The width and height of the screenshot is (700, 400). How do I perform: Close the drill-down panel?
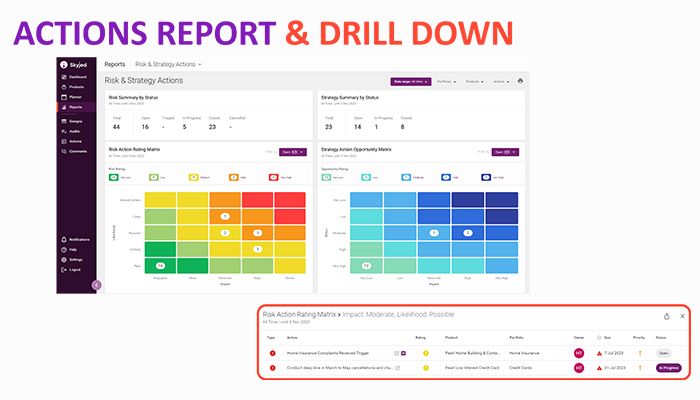point(682,316)
